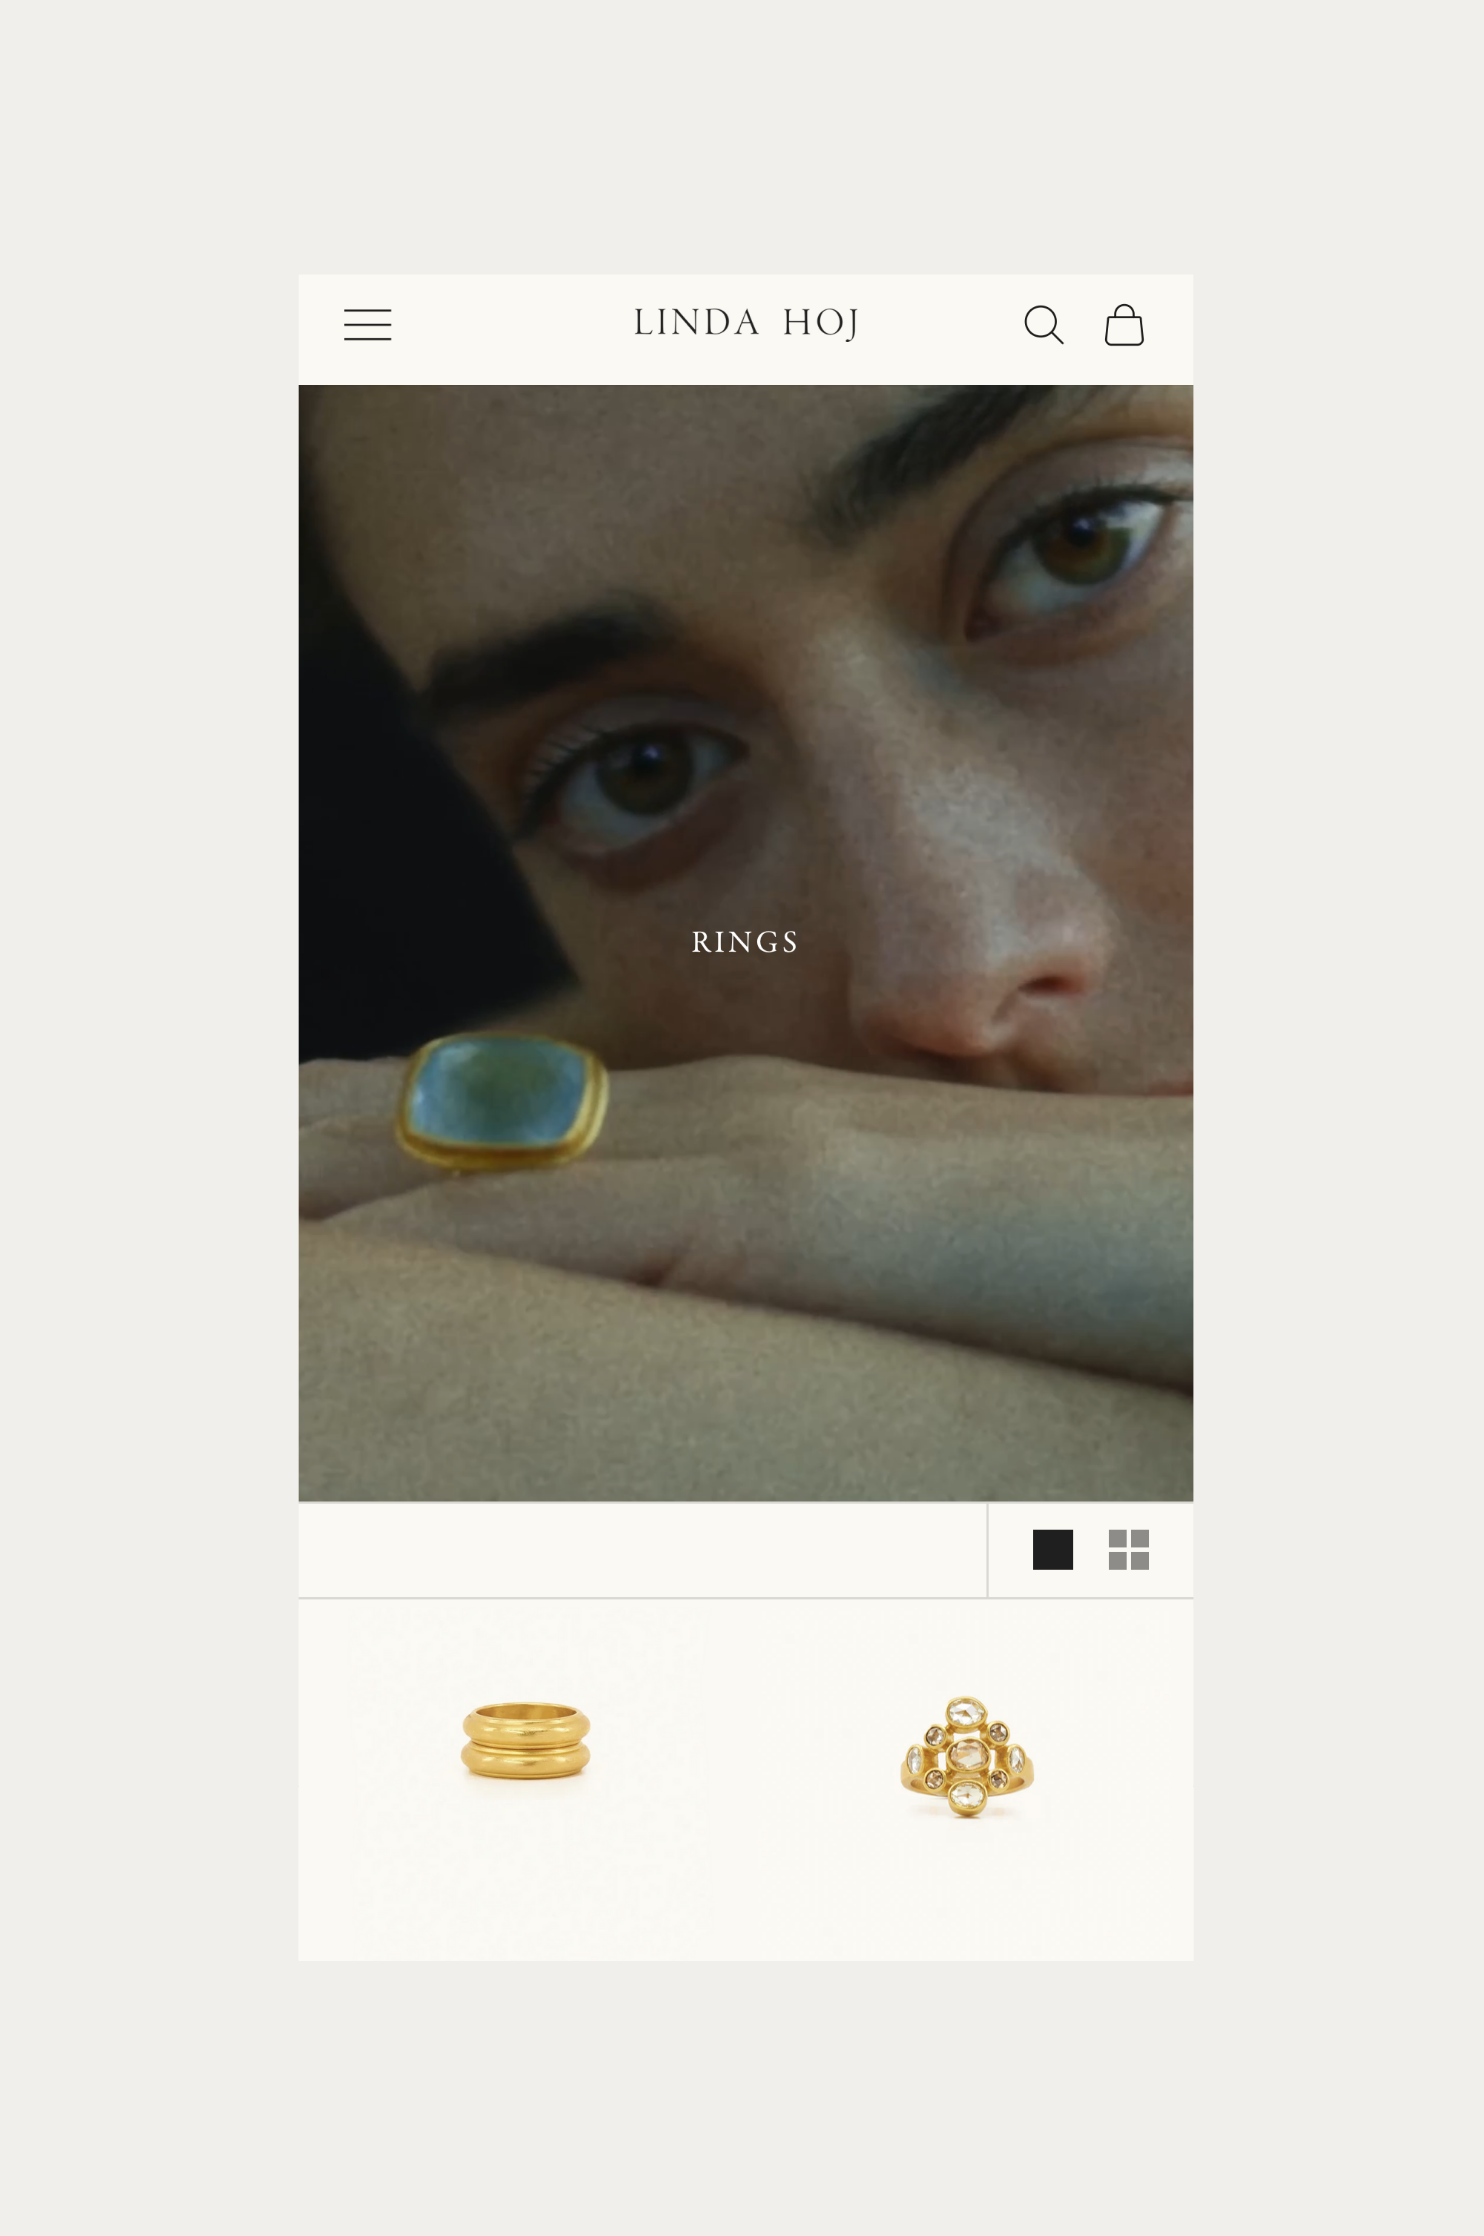Image resolution: width=1484 pixels, height=2236 pixels.
Task: Switch to four-square grid view
Action: [1128, 1549]
